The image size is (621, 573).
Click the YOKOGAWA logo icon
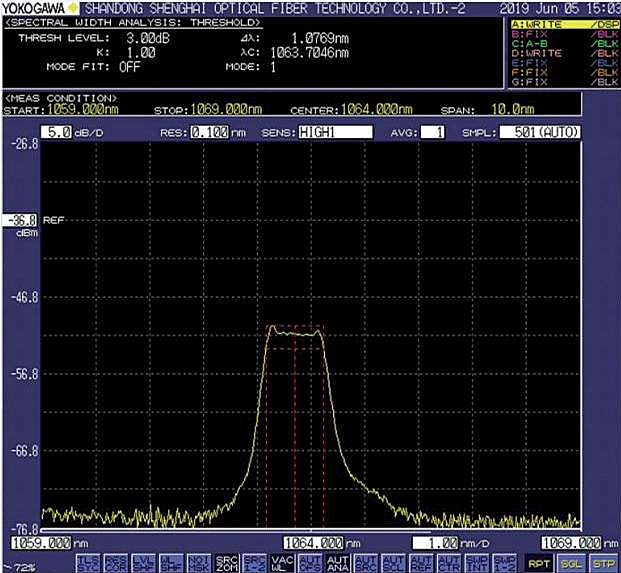(x=37, y=7)
